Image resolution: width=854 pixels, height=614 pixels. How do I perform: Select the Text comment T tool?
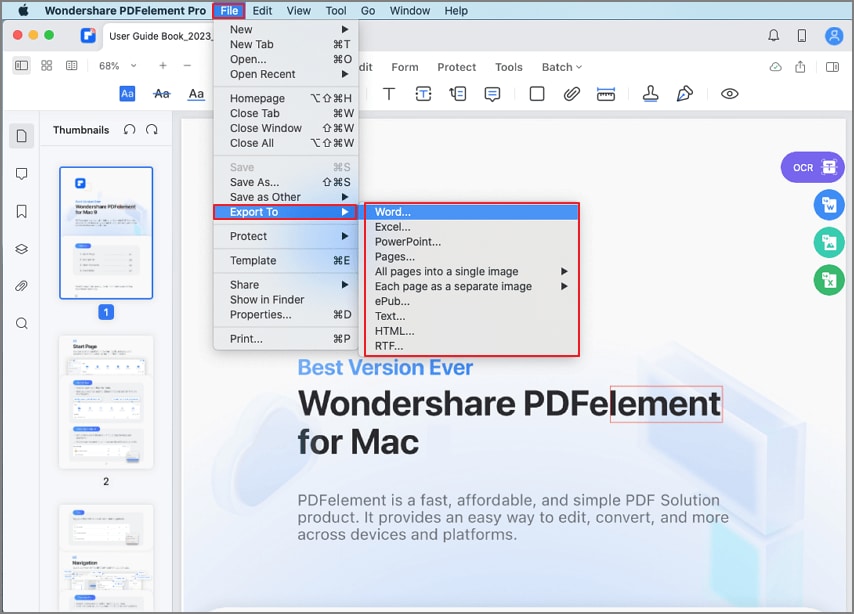pos(389,94)
